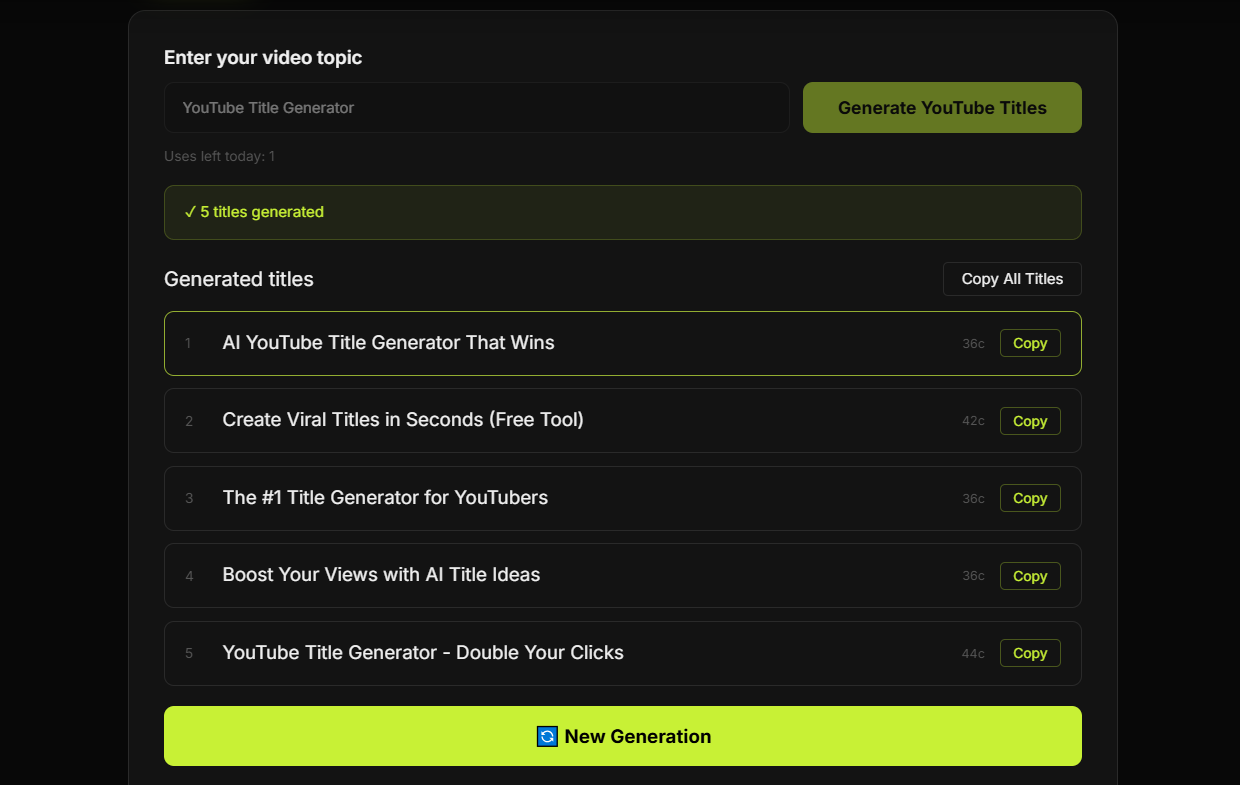Click the row number 5
This screenshot has height=785, width=1240.
pyautogui.click(x=189, y=653)
